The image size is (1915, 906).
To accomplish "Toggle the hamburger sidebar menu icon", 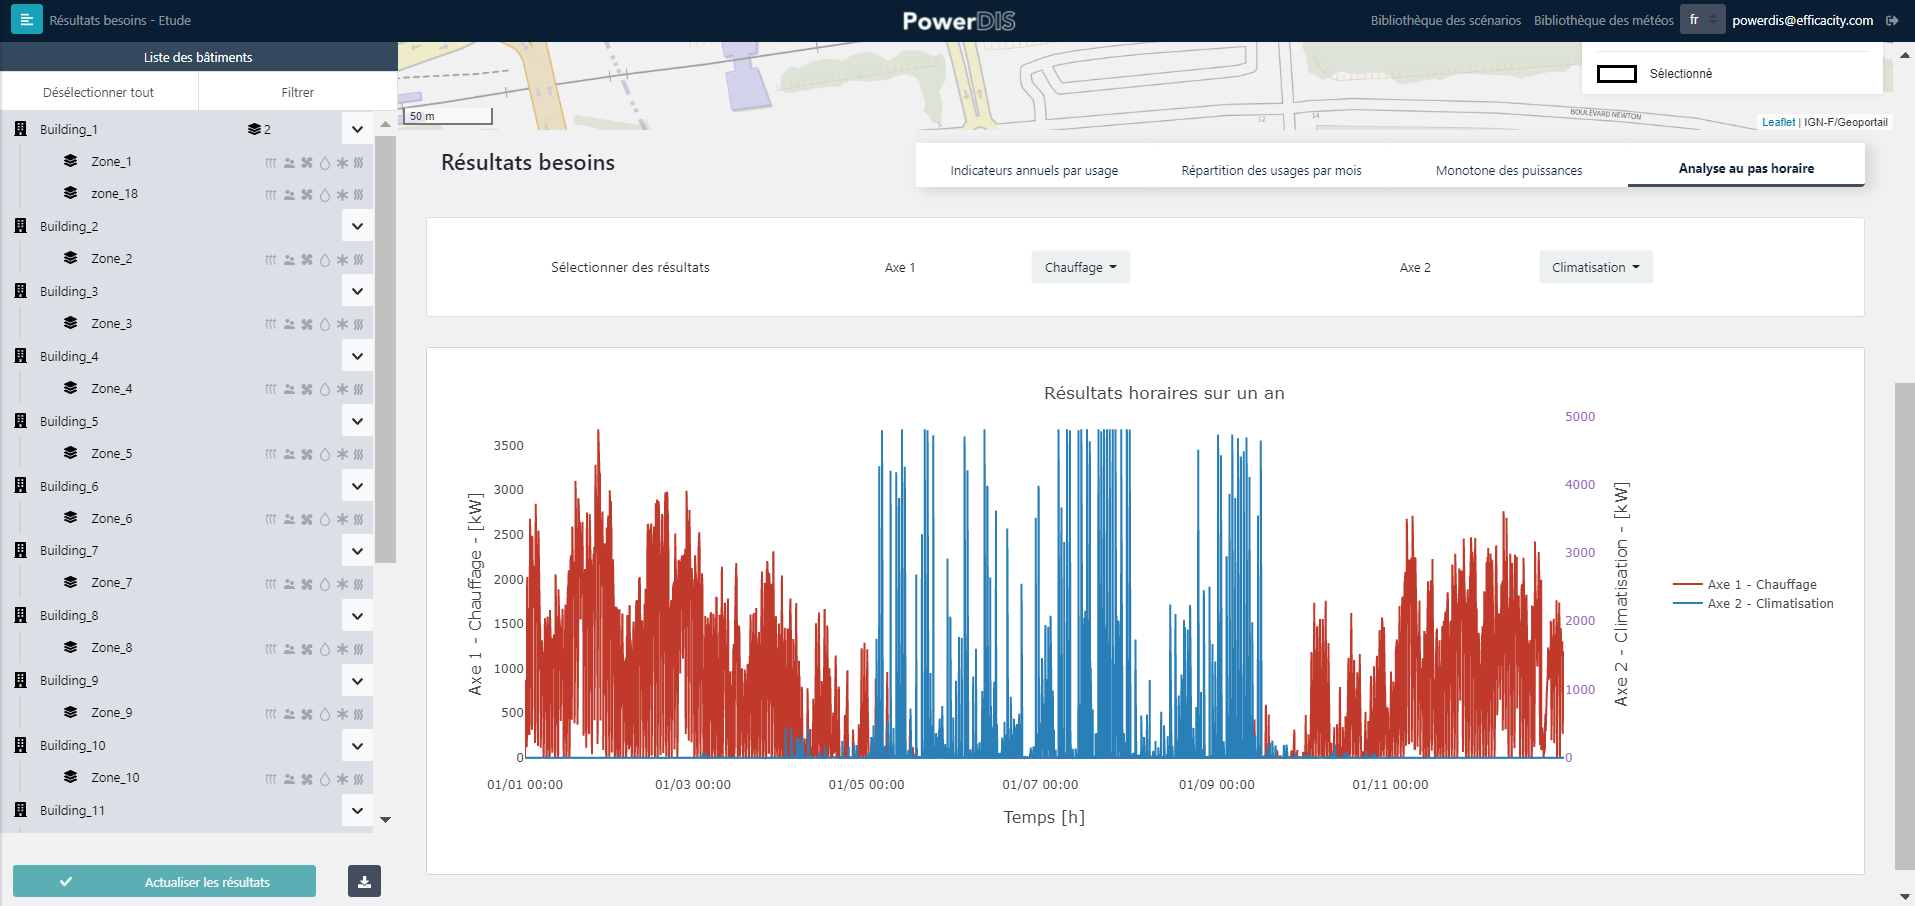I will click(x=26, y=20).
